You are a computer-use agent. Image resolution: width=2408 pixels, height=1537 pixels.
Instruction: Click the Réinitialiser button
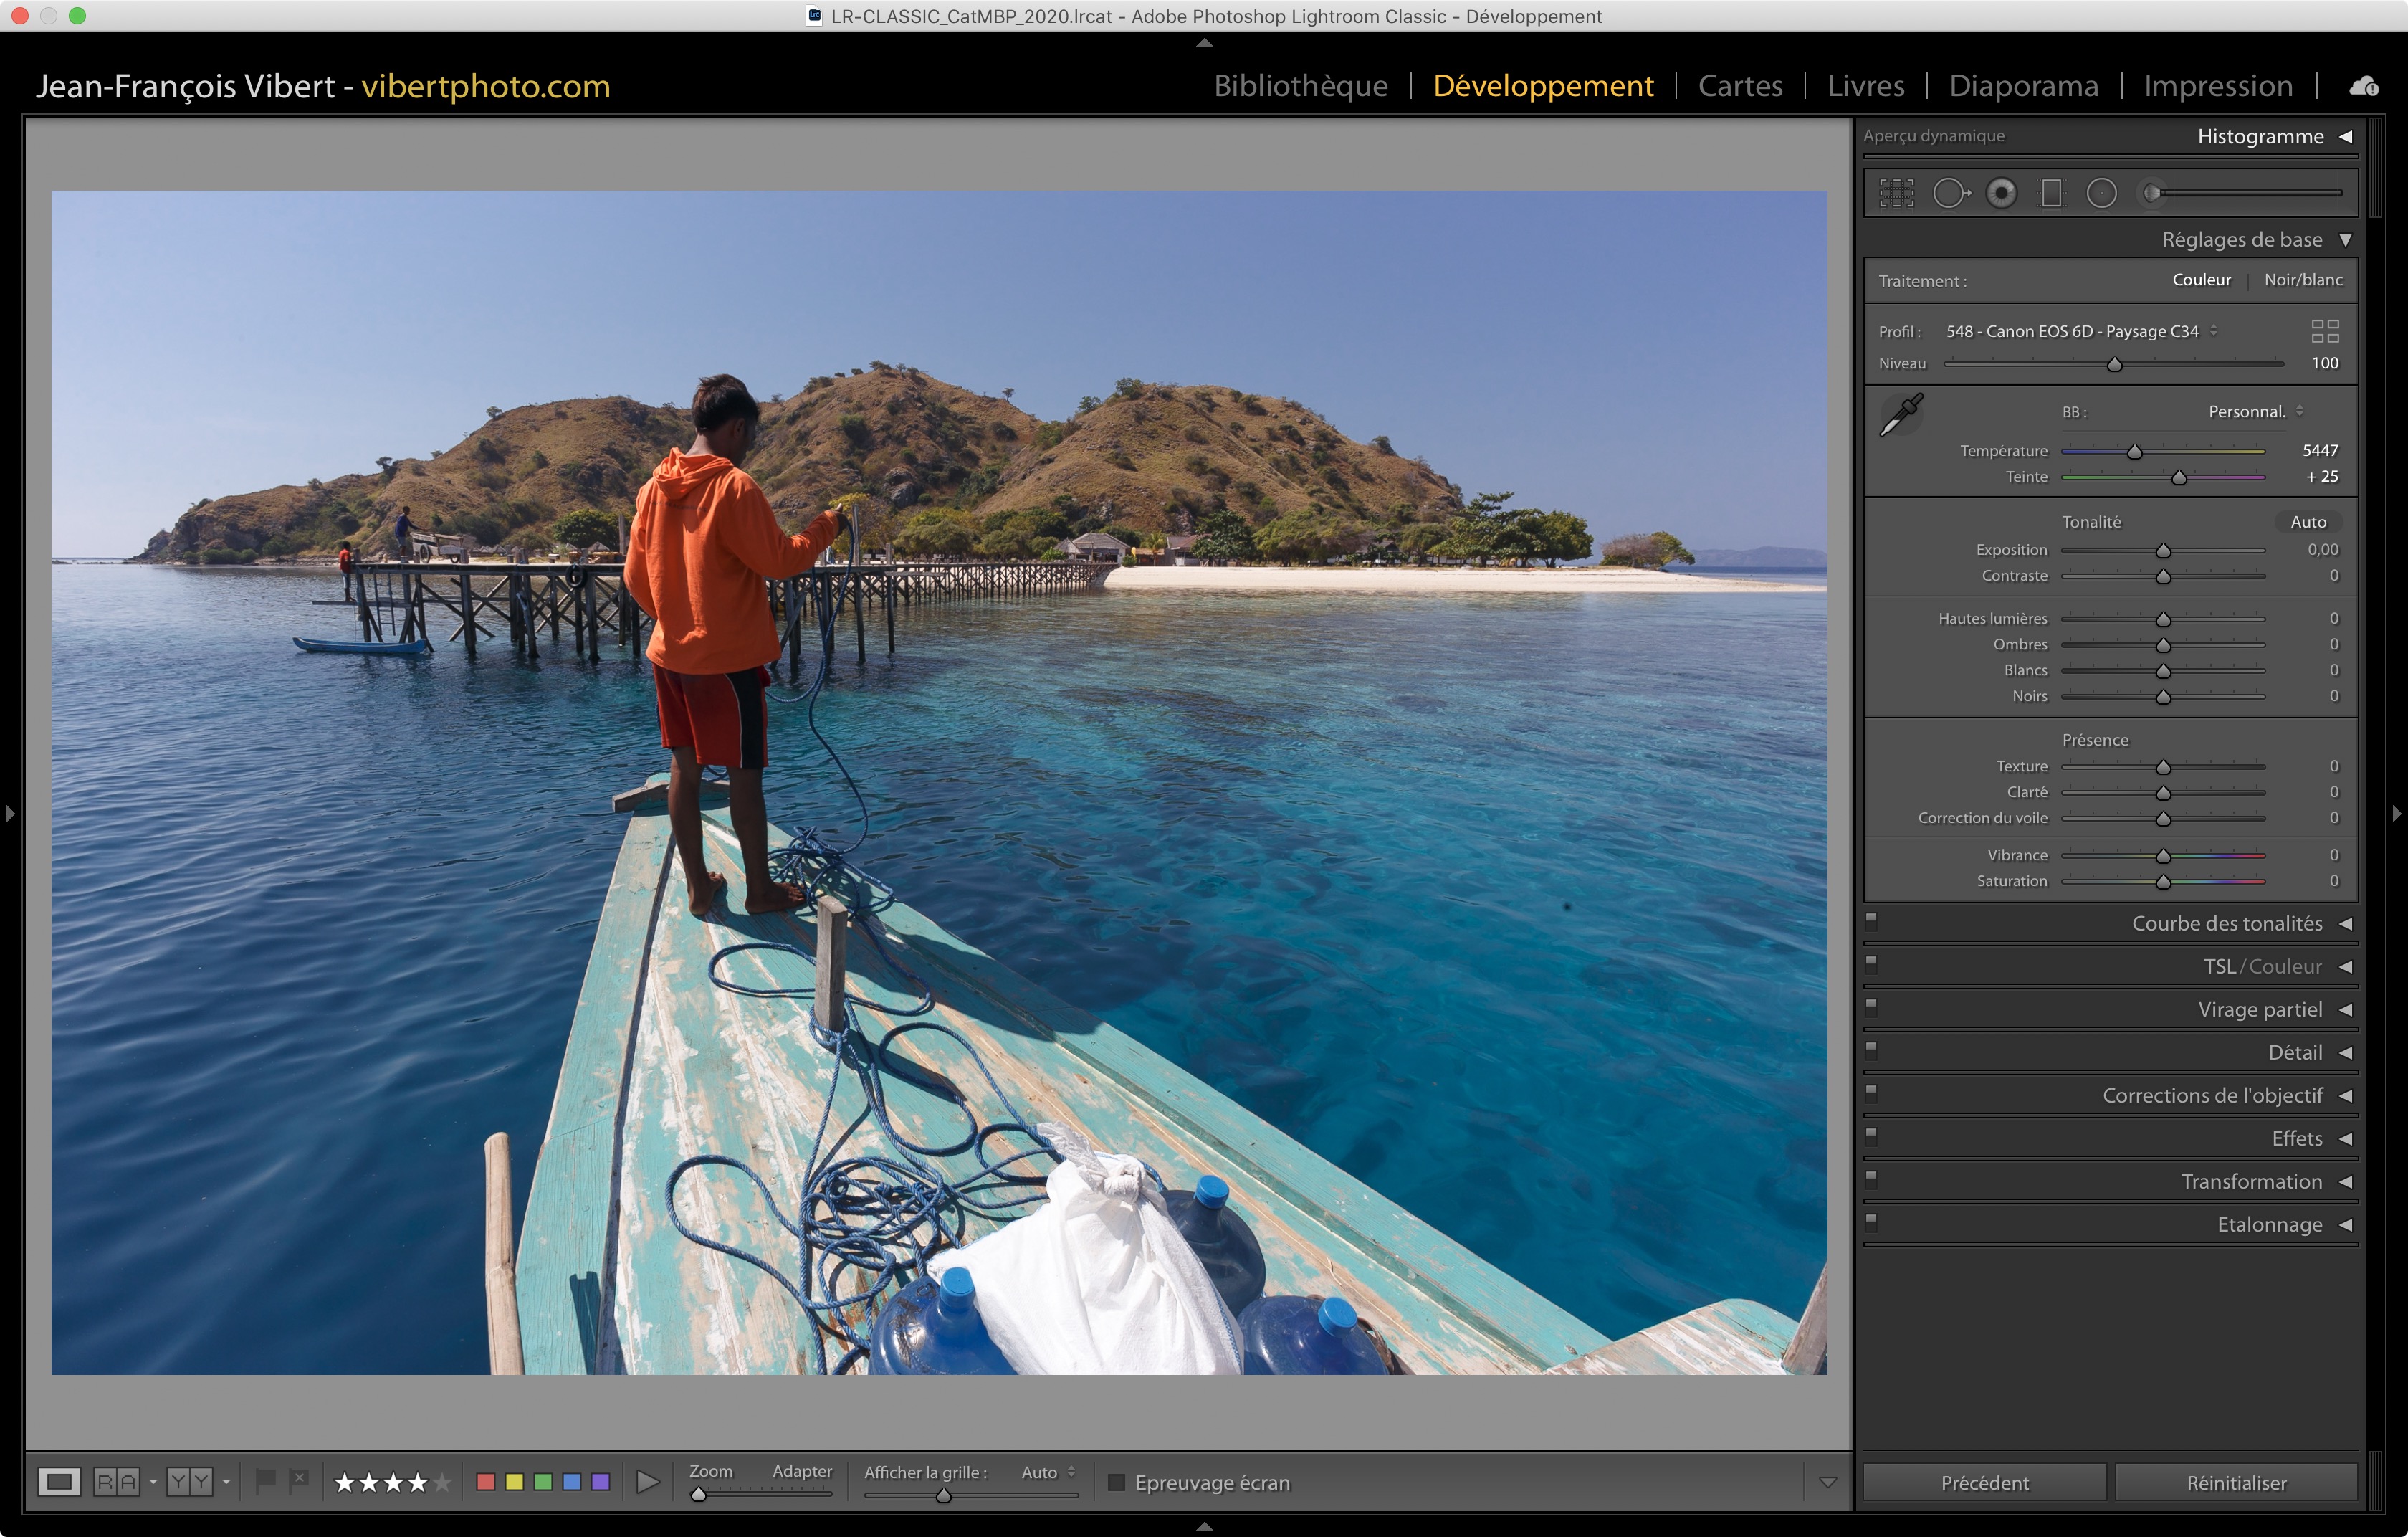pyautogui.click(x=2236, y=1482)
